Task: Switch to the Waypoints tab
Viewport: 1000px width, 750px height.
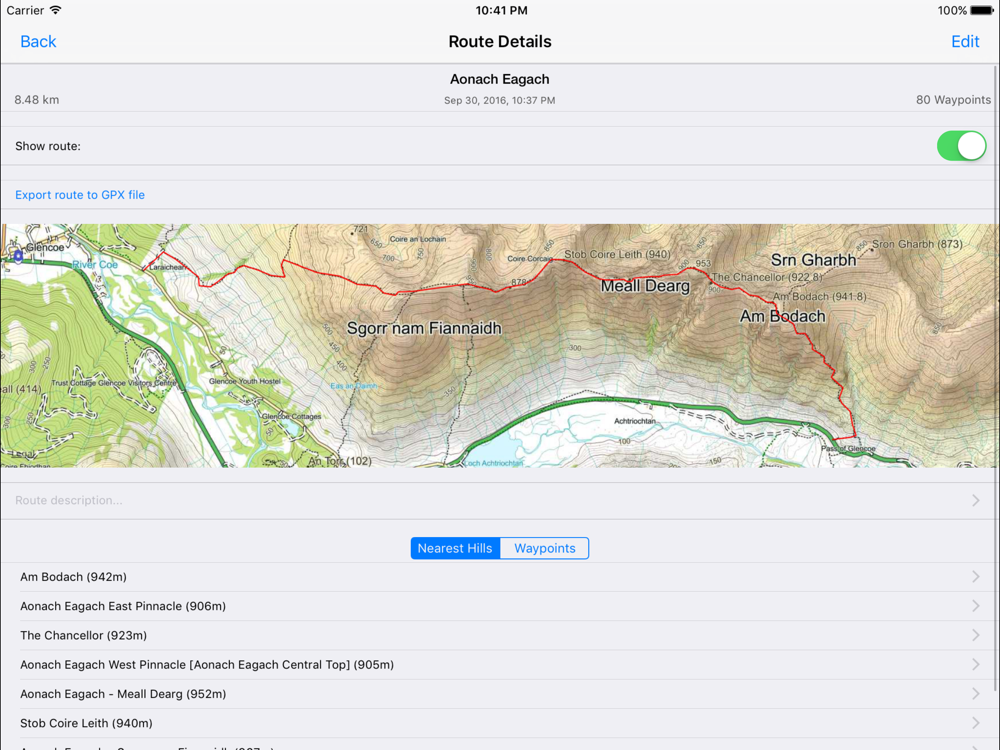Action: [545, 548]
